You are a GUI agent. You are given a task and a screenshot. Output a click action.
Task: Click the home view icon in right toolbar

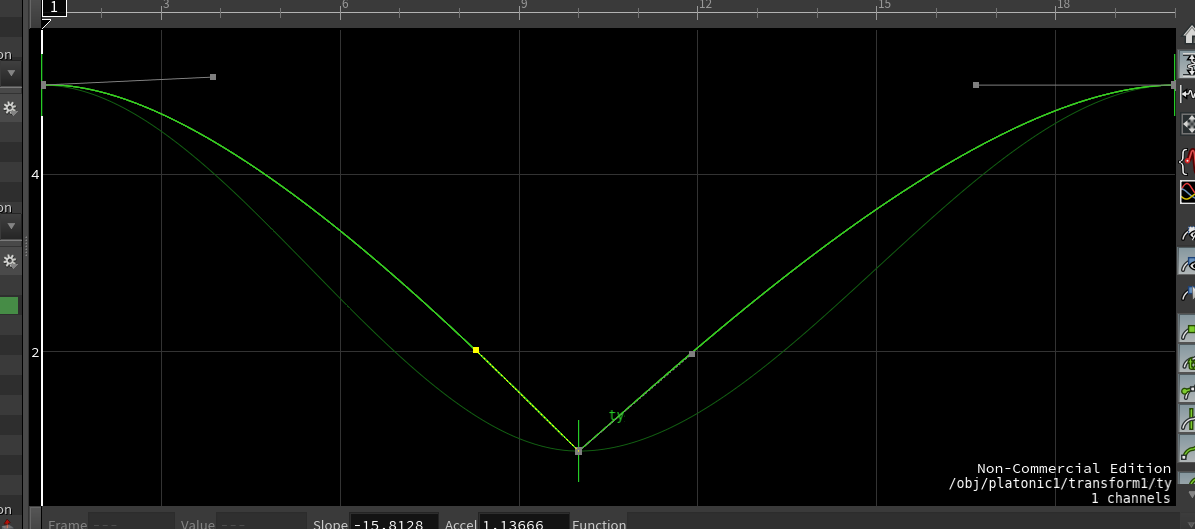point(1188,36)
